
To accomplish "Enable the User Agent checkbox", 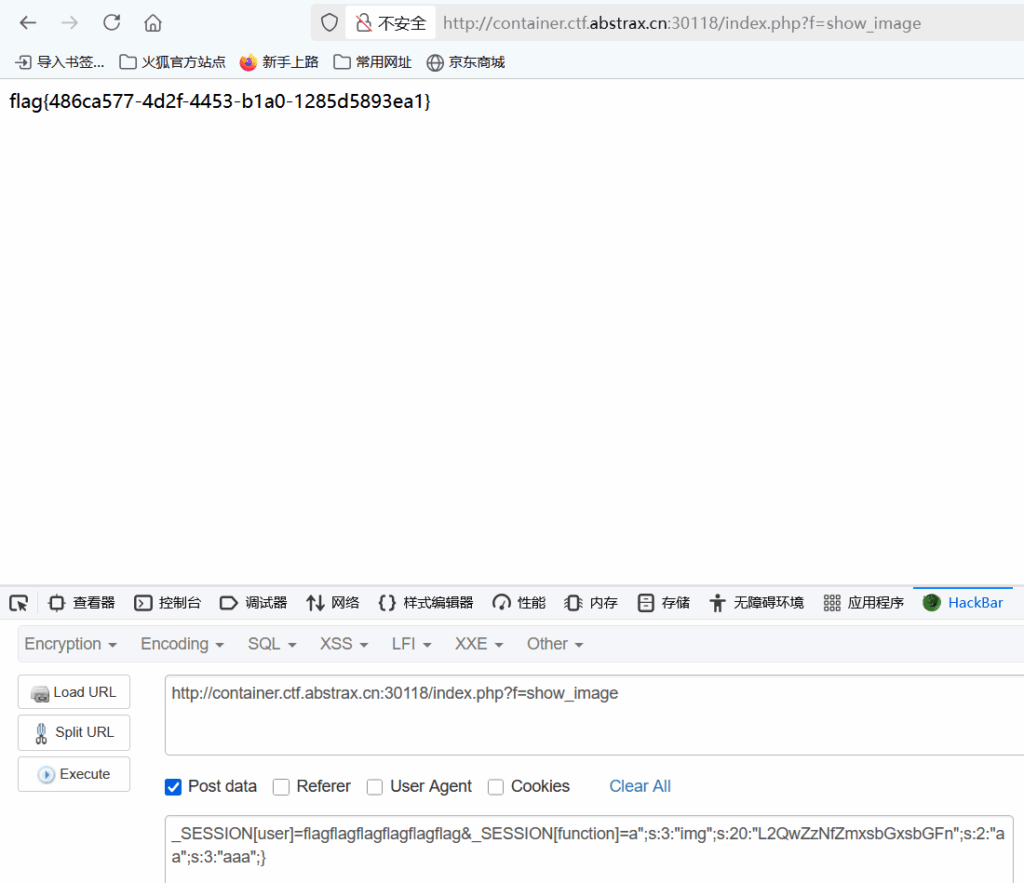I will point(375,787).
